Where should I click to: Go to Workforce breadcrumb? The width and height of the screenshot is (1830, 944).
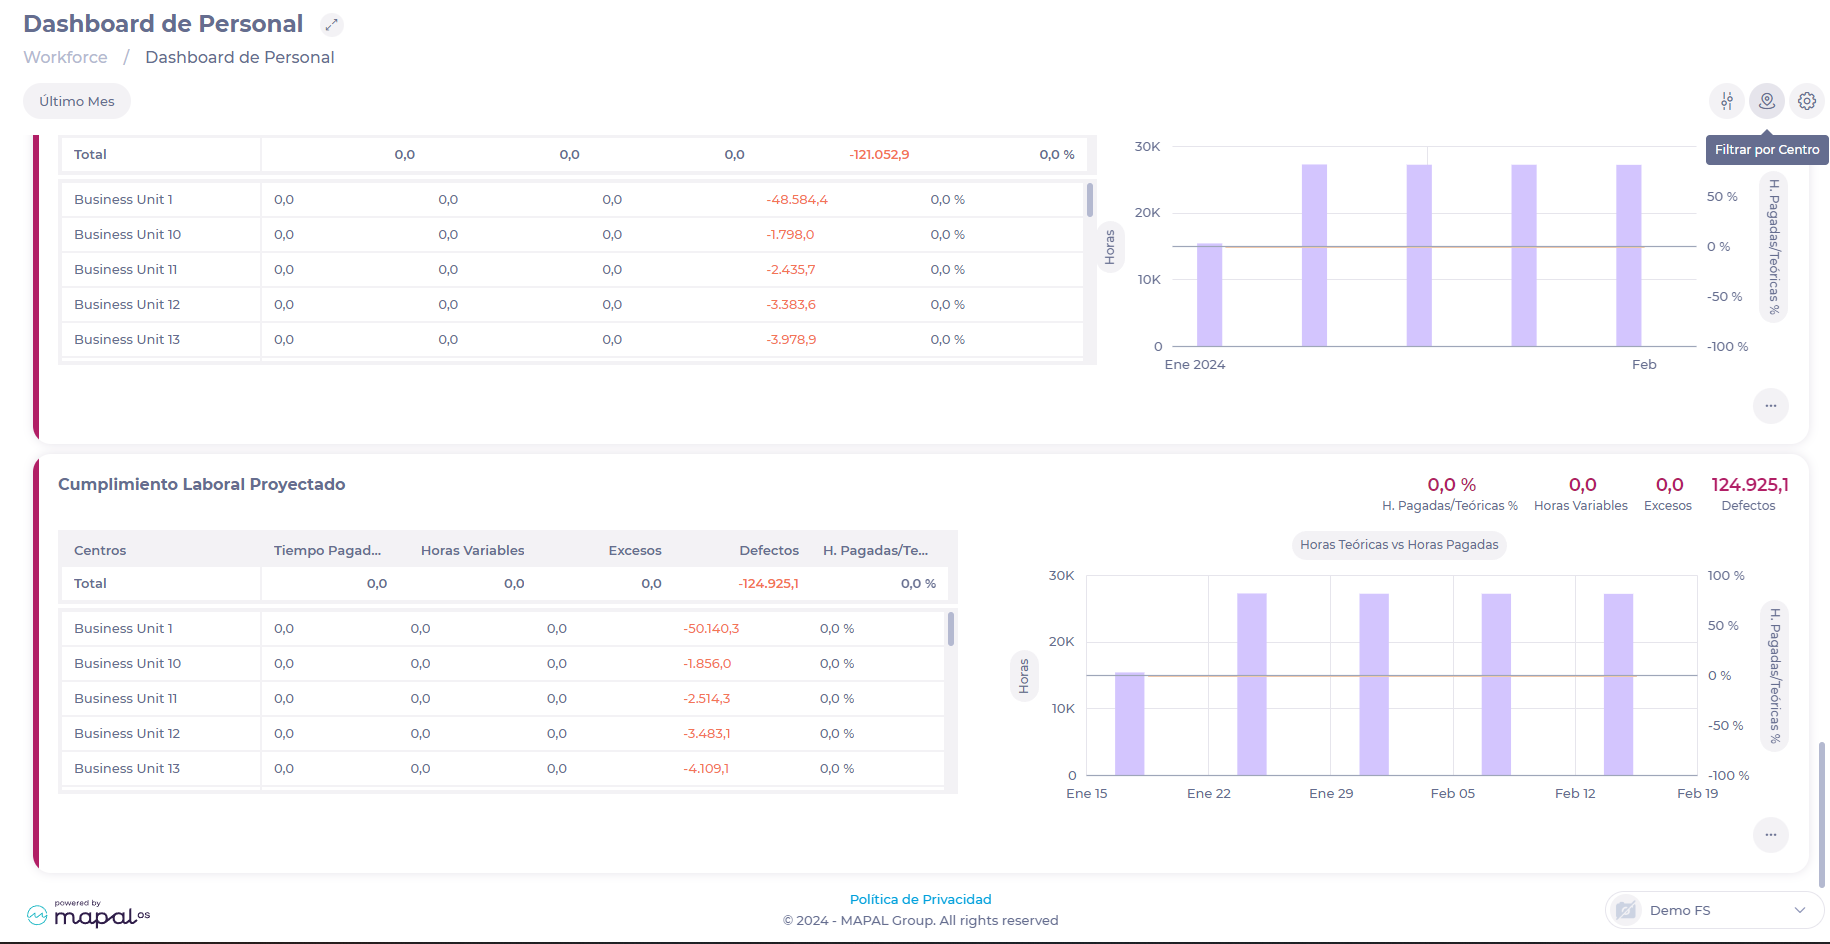coord(65,57)
